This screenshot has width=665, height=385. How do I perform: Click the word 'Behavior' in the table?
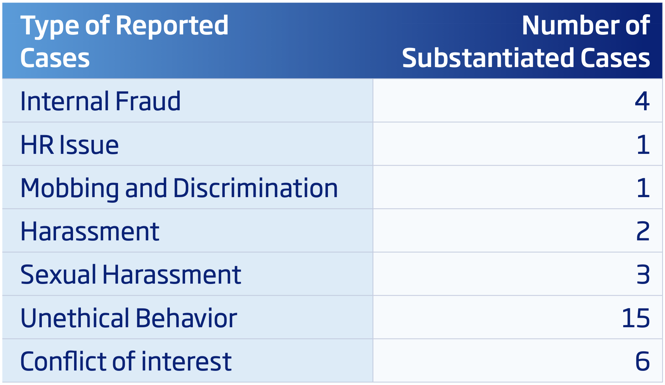pos(187,318)
